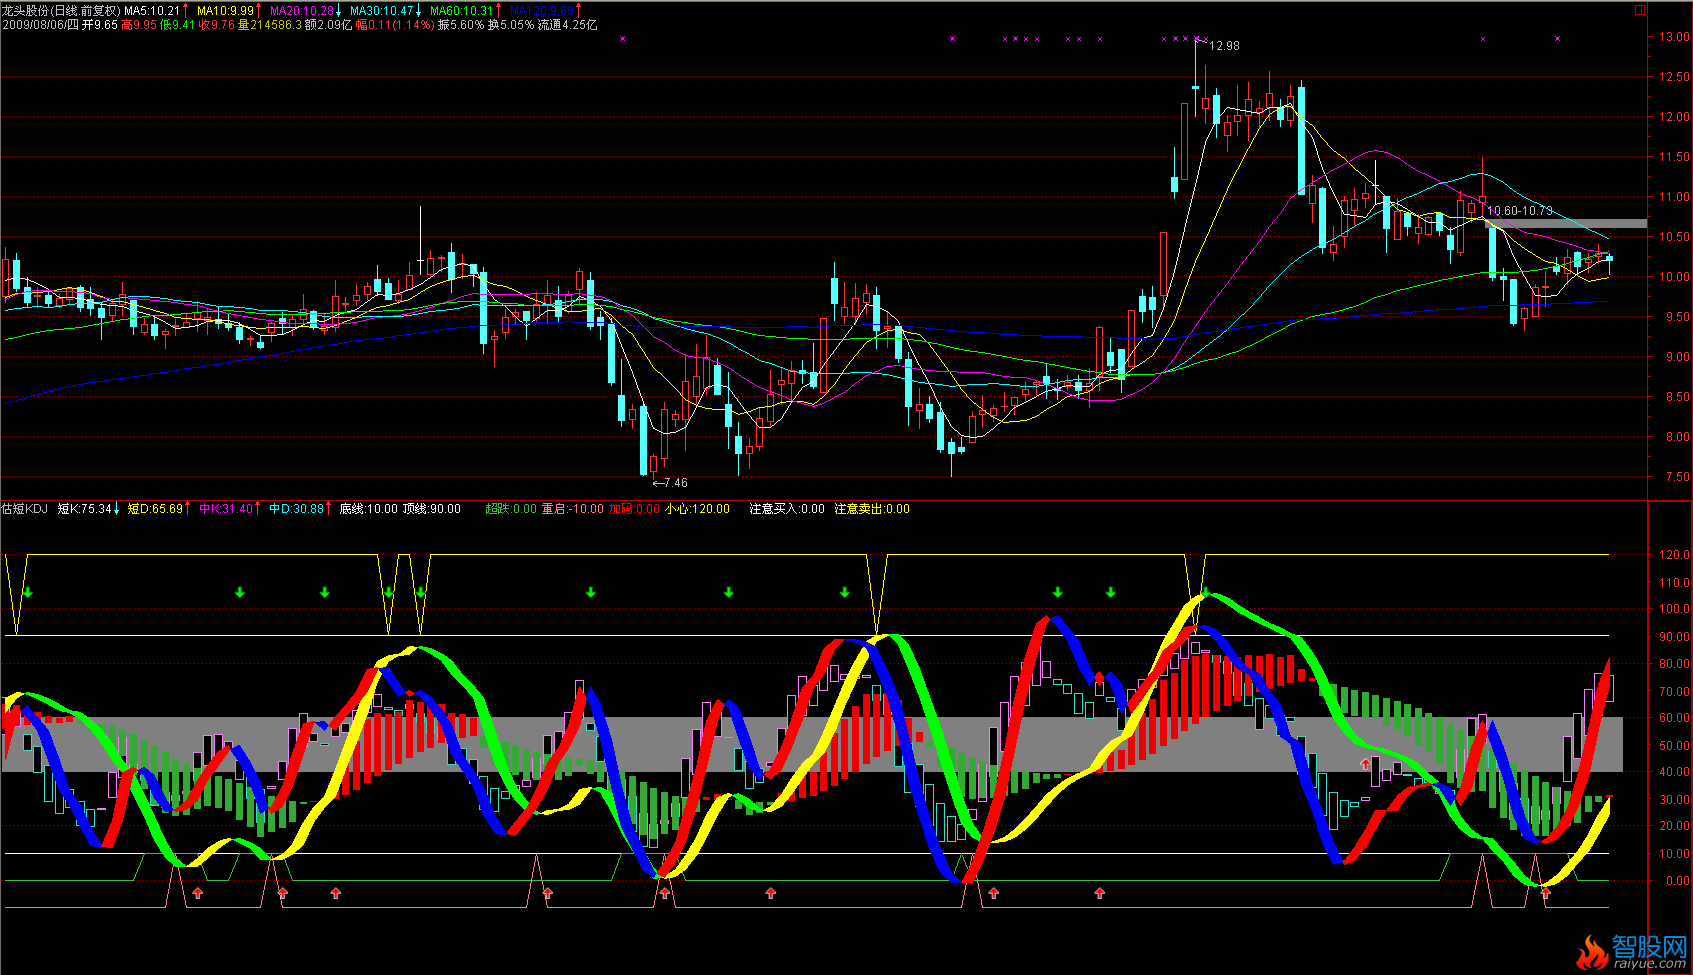Click 7.50 on the price axis
The width and height of the screenshot is (1693, 975).
pos(1678,477)
